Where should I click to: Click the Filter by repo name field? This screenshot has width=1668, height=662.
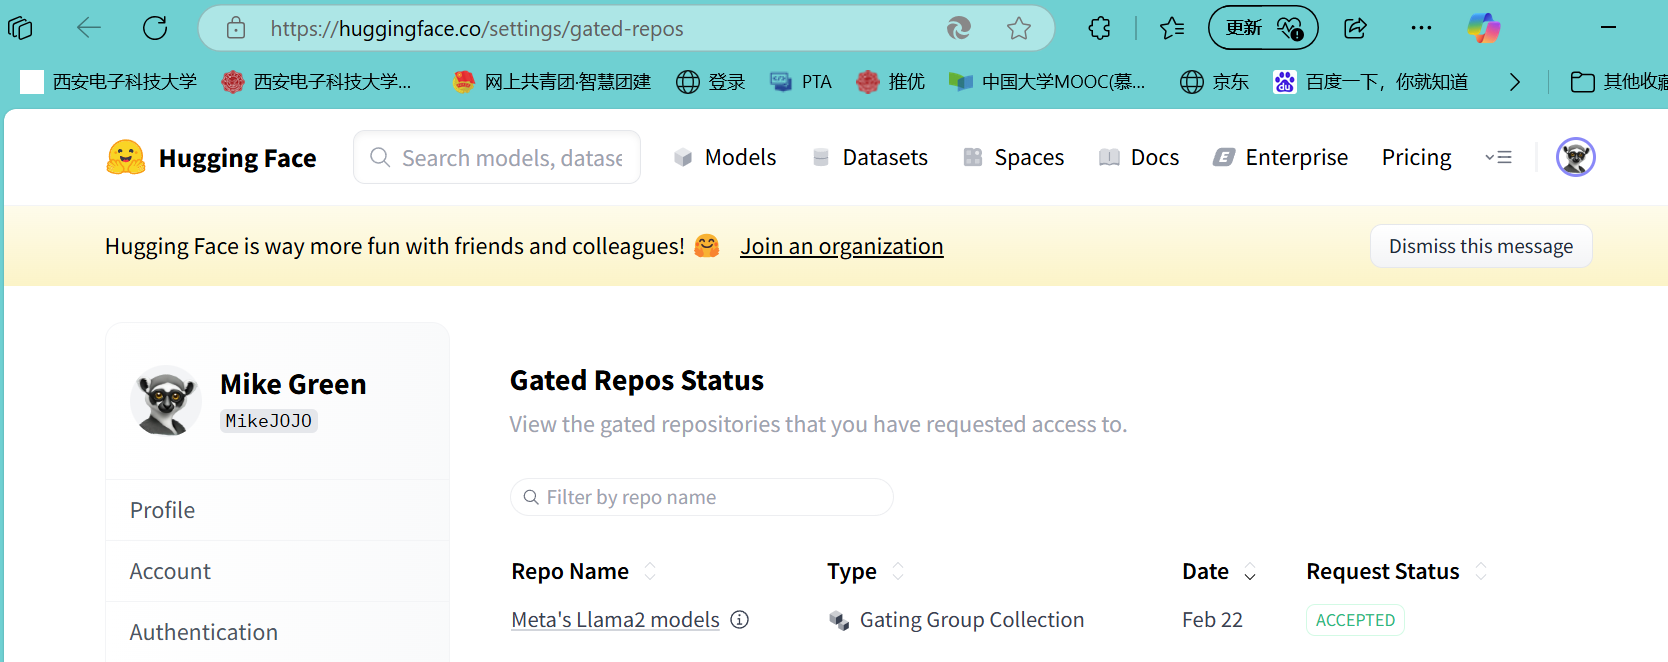point(700,497)
